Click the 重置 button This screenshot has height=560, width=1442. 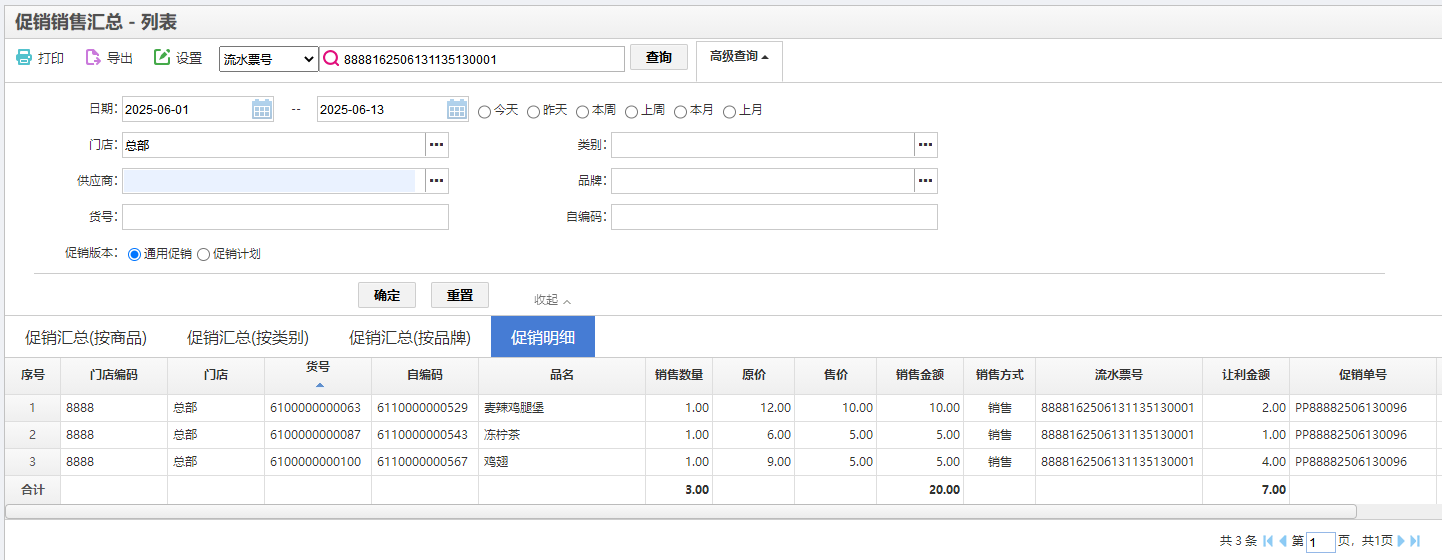[460, 295]
